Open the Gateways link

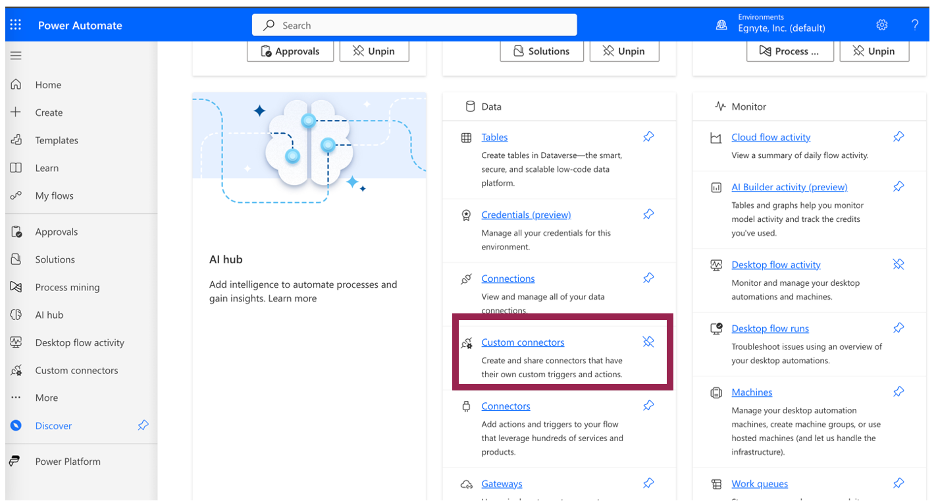point(501,484)
